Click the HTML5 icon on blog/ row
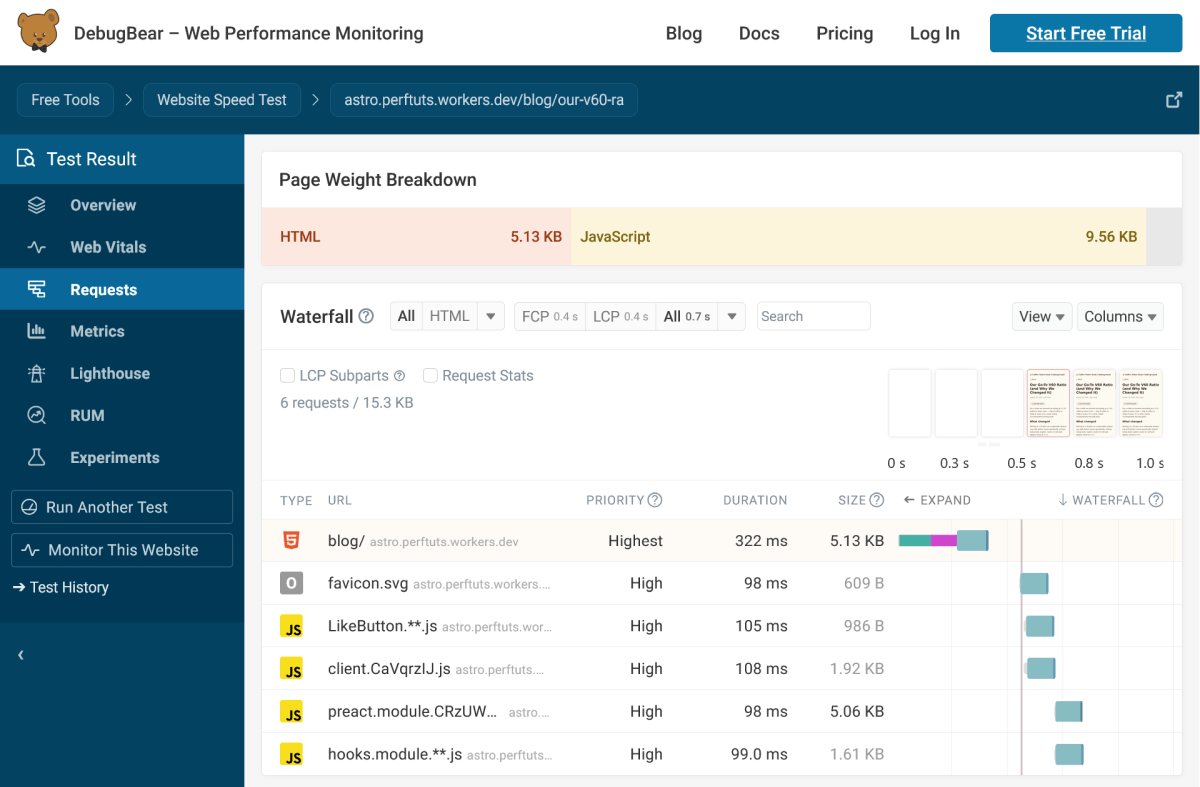The image size is (1200, 787). click(x=291, y=541)
